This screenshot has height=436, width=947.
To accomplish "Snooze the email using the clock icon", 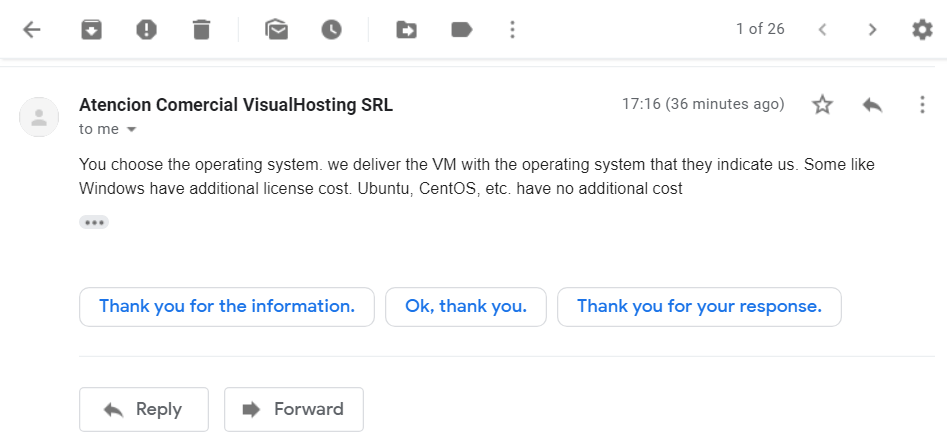I will 331,29.
